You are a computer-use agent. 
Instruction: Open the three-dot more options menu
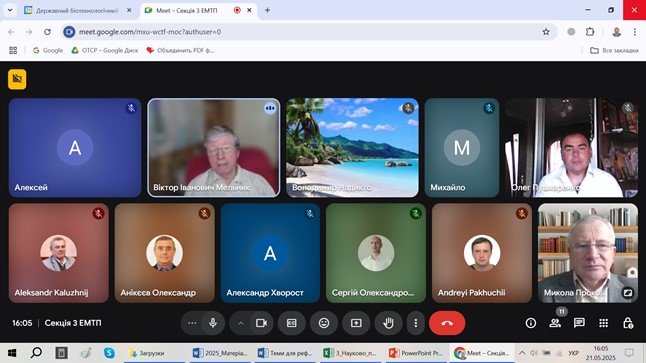coord(416,323)
